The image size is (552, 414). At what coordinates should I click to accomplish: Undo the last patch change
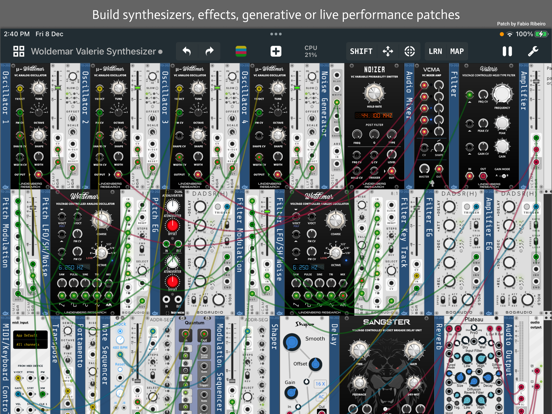coord(187,51)
